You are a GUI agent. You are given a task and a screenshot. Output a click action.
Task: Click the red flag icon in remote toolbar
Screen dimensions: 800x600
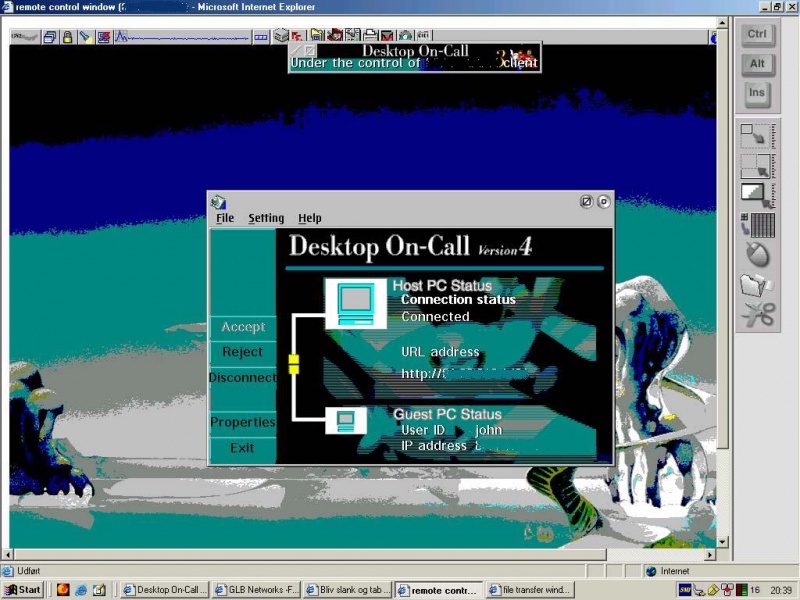click(296, 35)
